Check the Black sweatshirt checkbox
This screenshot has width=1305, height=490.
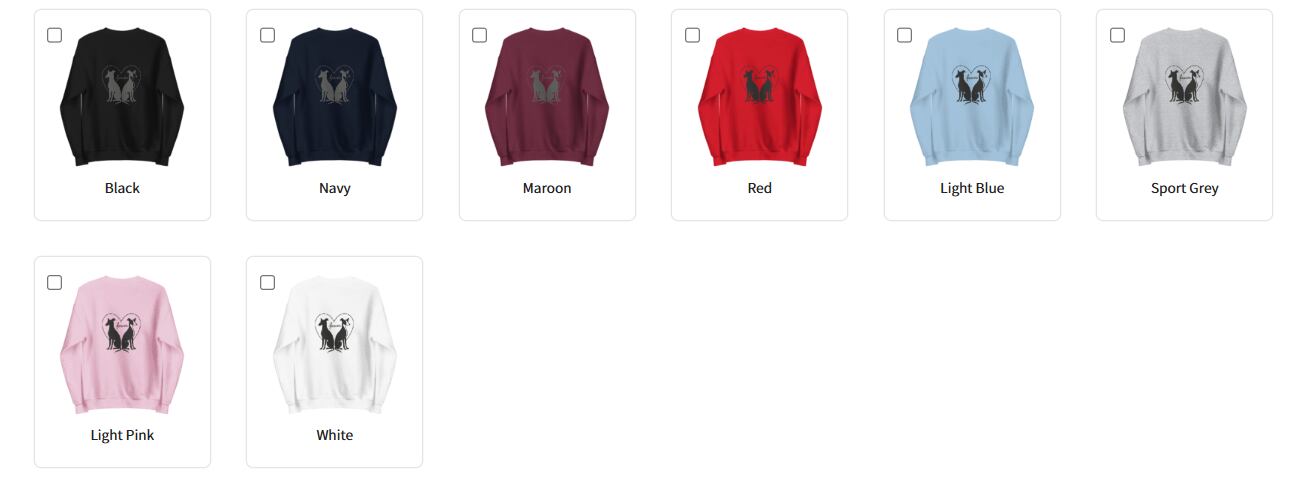[x=55, y=35]
